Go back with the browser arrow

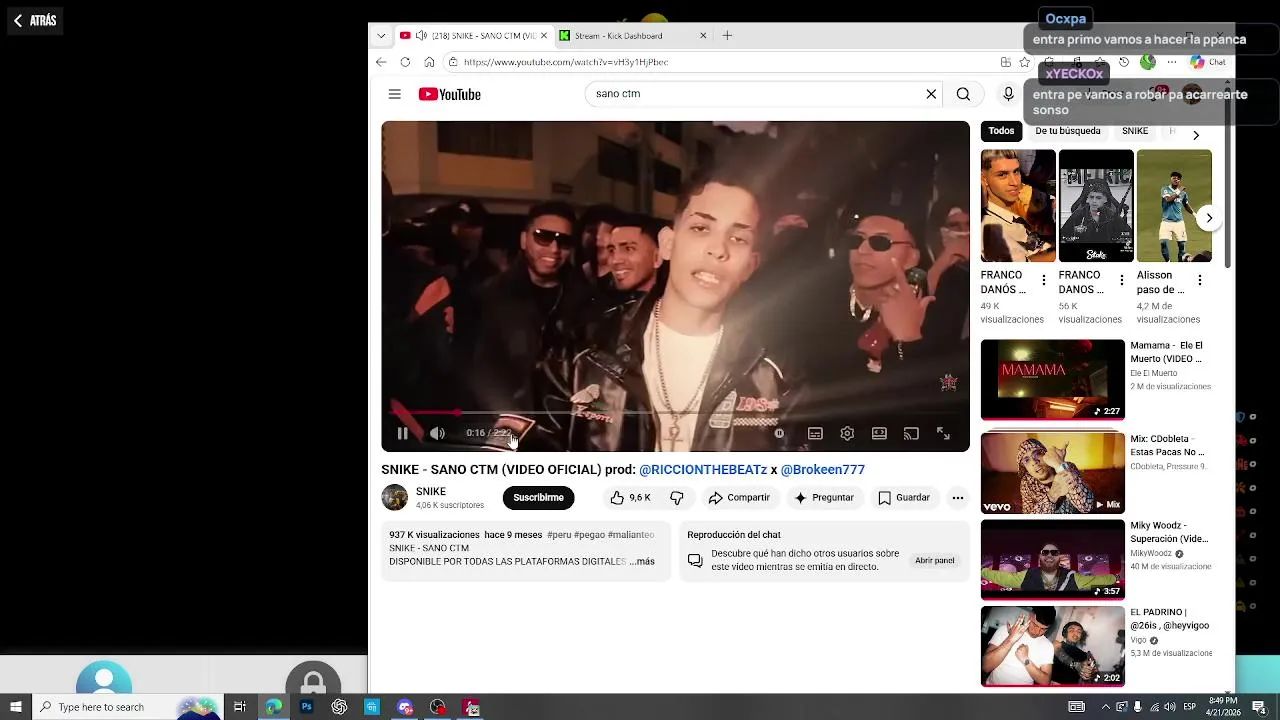point(381,62)
